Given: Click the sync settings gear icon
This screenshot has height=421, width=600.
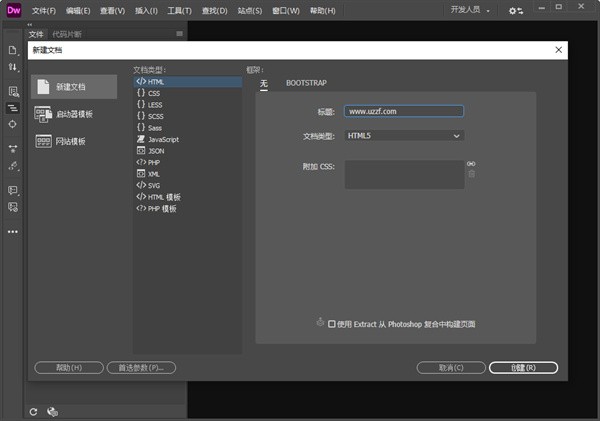Looking at the screenshot, I should pos(515,11).
